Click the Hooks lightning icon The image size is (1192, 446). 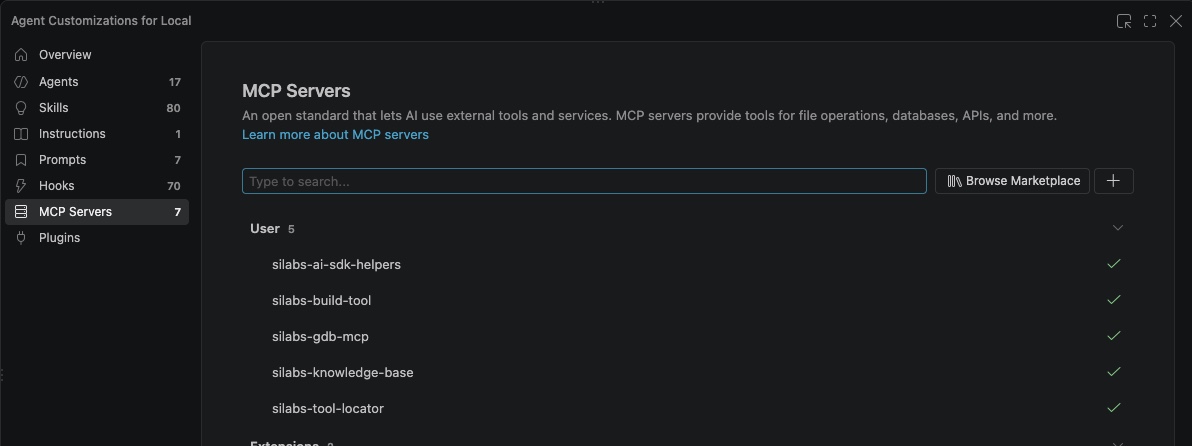tap(21, 185)
